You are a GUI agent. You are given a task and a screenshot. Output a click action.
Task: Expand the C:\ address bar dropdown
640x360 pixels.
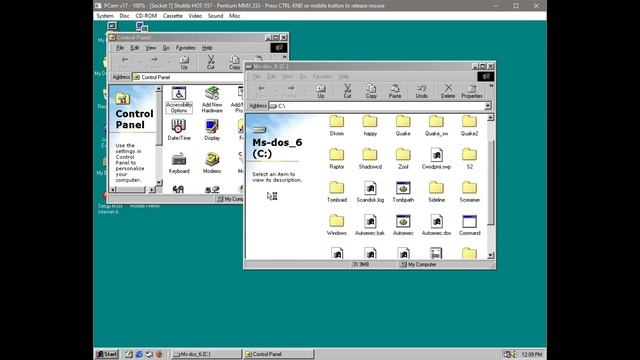coord(488,106)
